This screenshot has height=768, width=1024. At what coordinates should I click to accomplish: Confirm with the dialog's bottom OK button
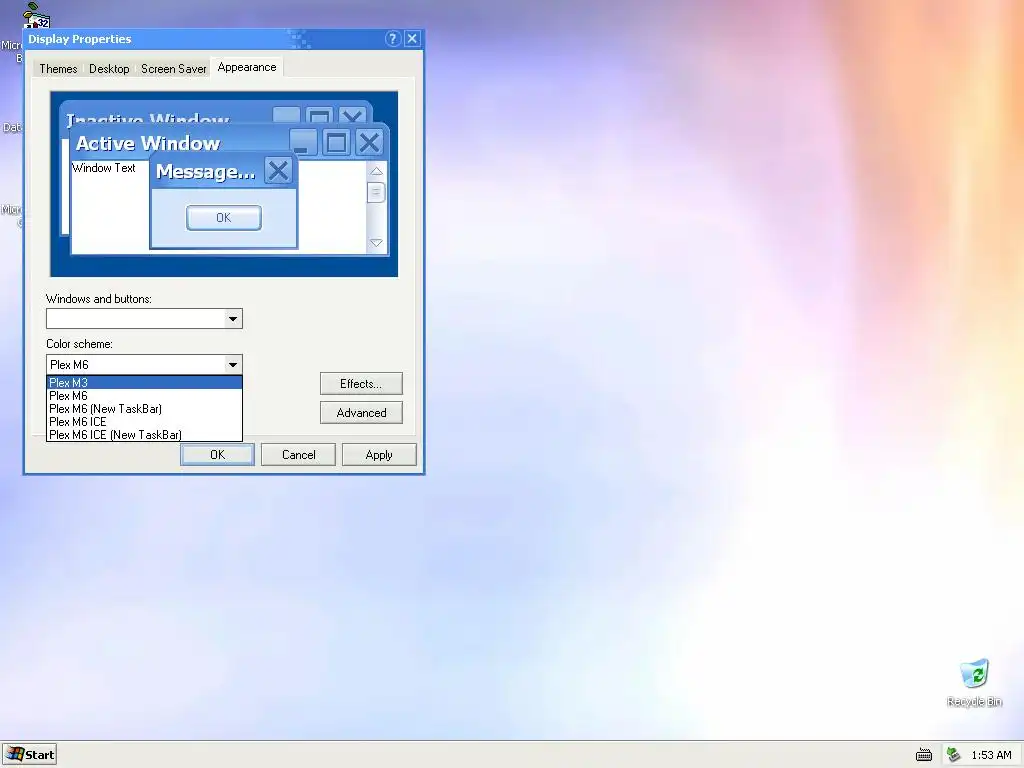pyautogui.click(x=217, y=455)
